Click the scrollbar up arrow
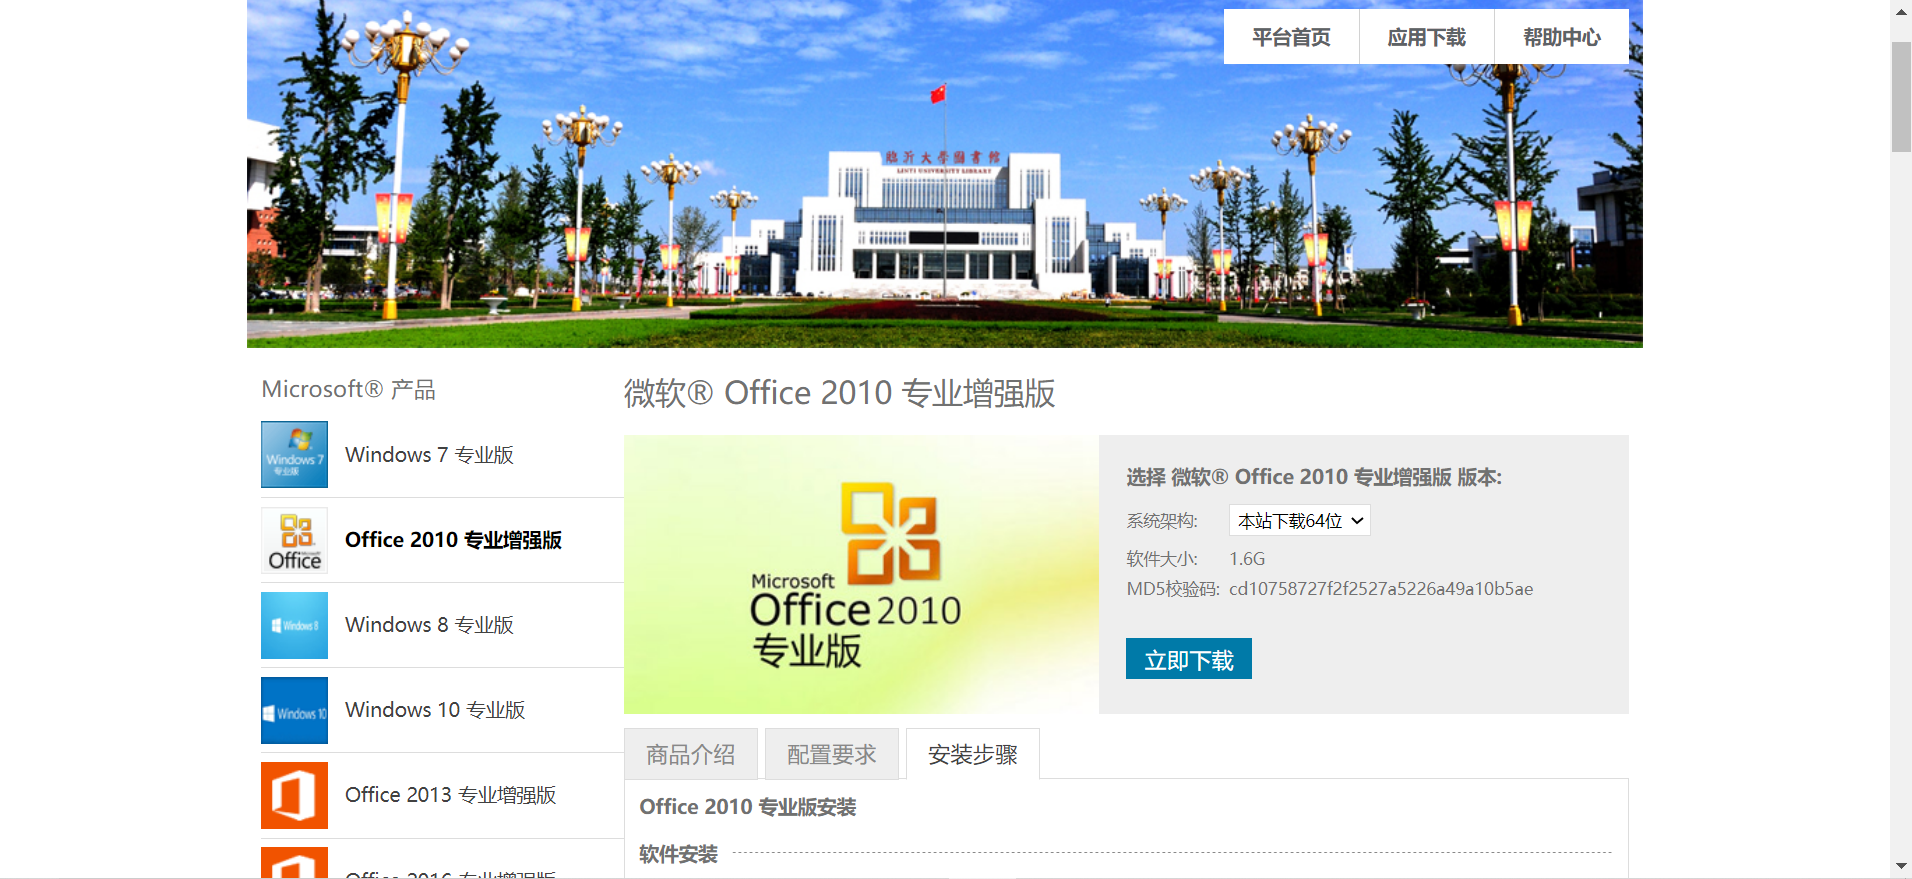The width and height of the screenshot is (1912, 879). pyautogui.click(x=1901, y=11)
